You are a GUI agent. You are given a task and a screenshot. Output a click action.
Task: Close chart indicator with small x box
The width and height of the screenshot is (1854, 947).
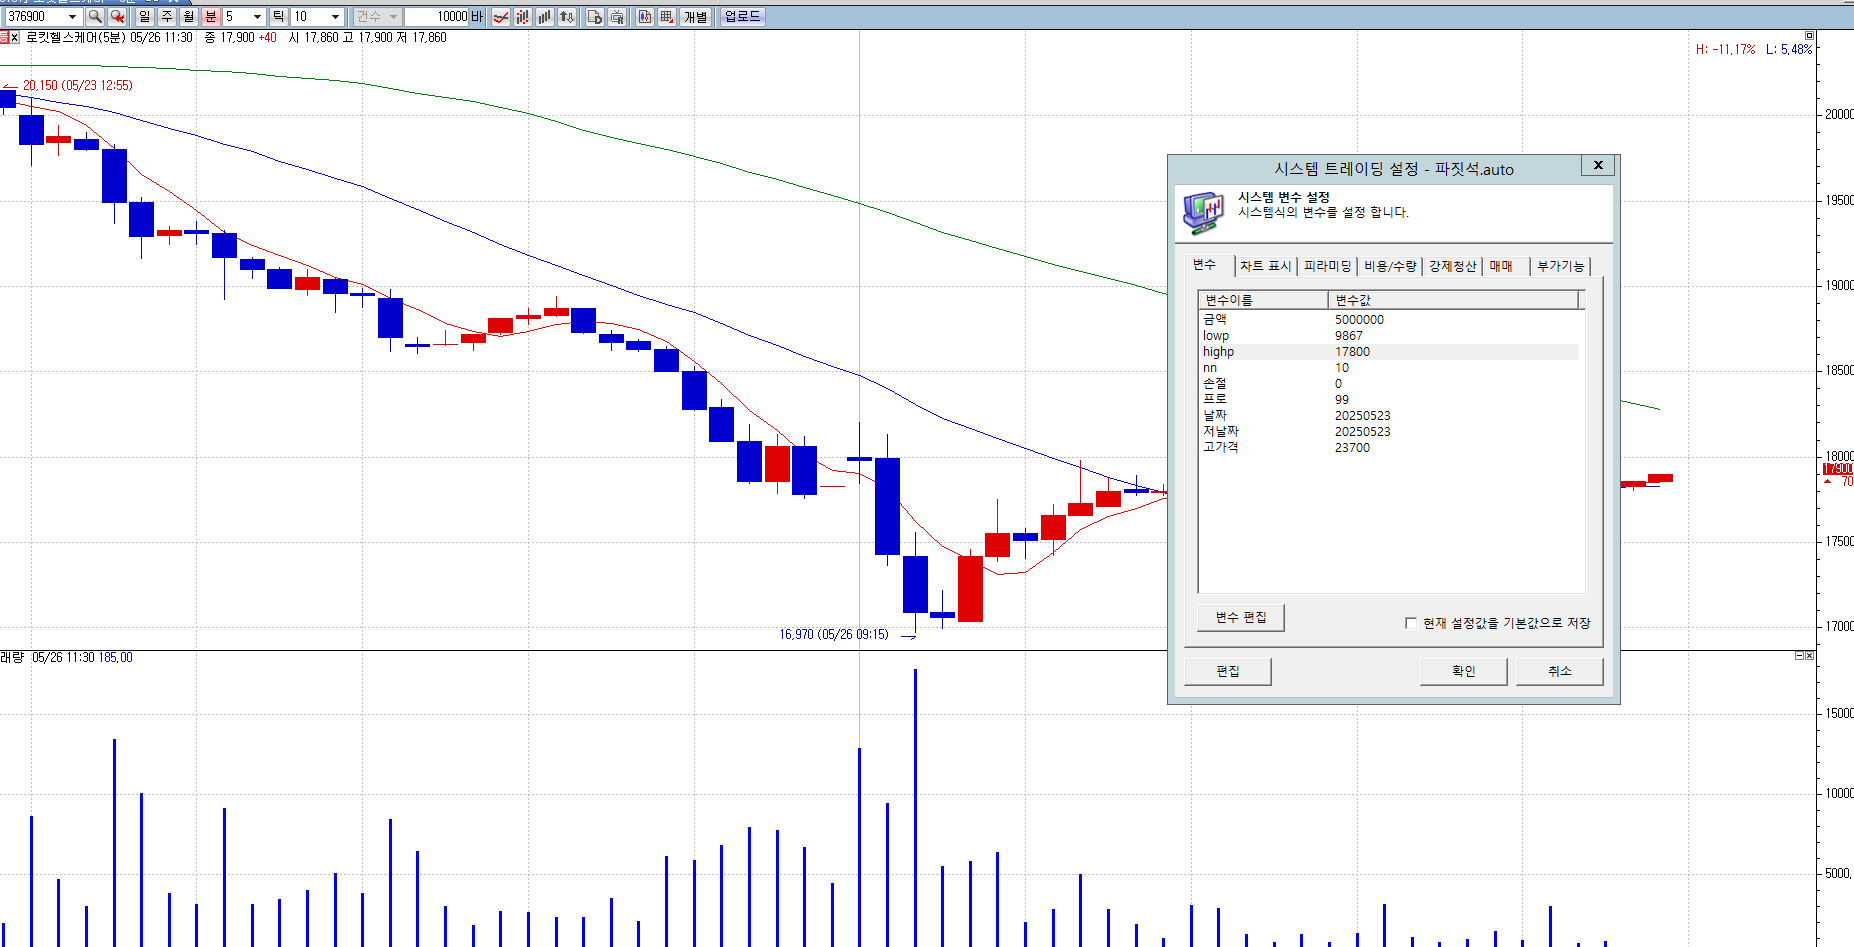14,38
